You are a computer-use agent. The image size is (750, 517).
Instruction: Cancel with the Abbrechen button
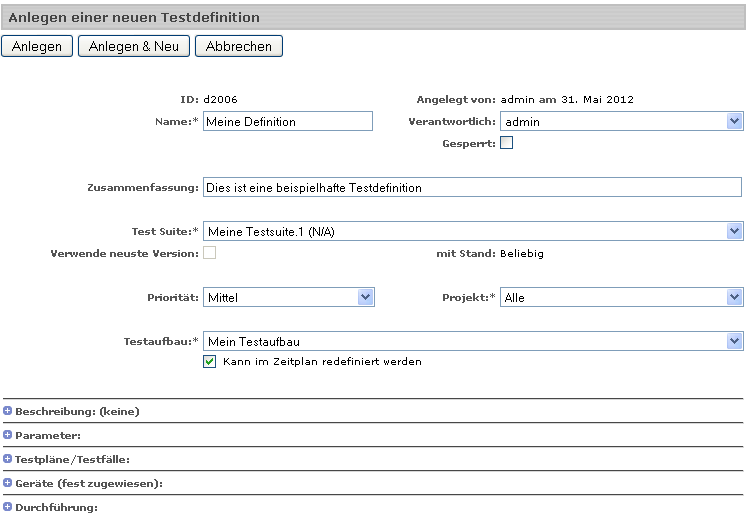coord(239,46)
